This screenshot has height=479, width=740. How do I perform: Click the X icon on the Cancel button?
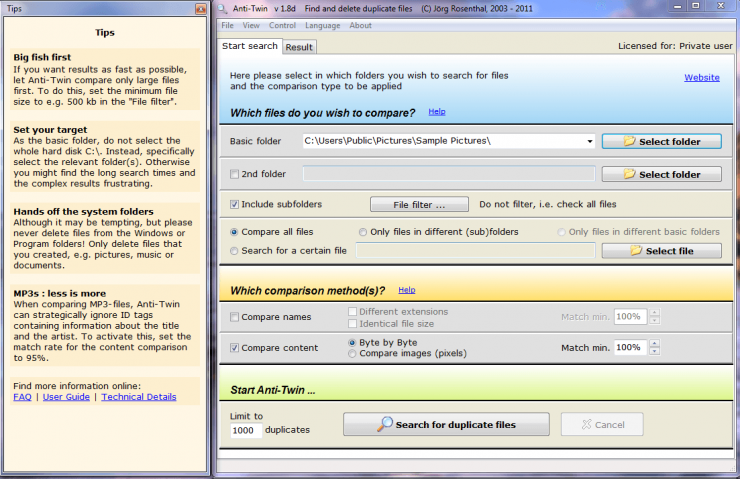pos(586,424)
